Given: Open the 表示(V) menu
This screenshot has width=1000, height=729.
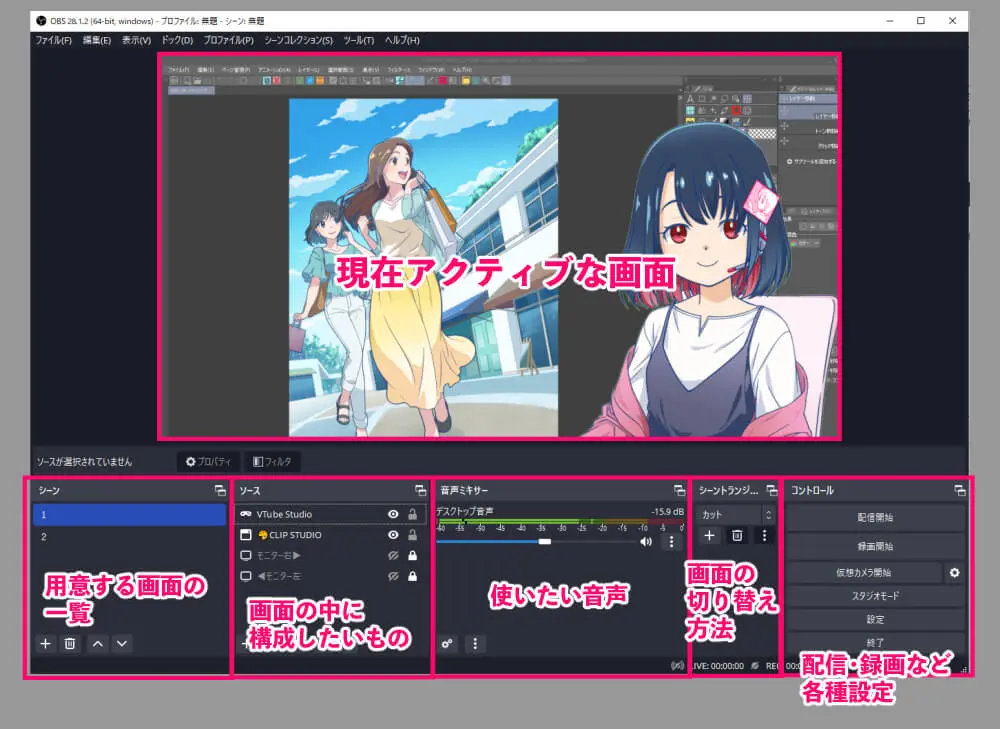Looking at the screenshot, I should pos(136,40).
